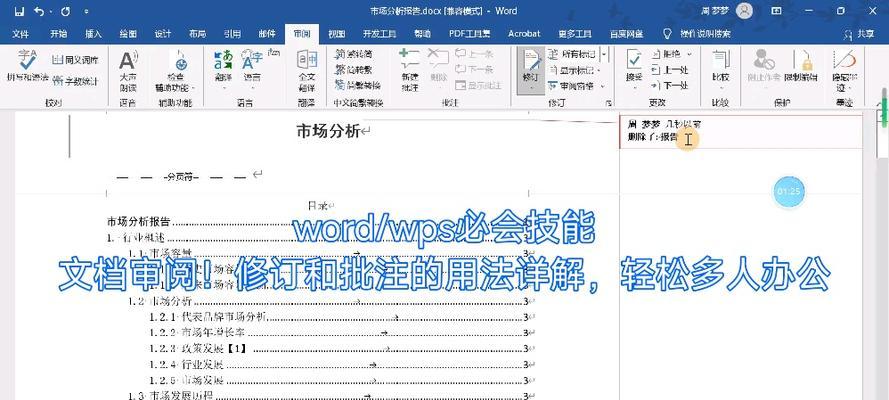Open the 文件 file menu
The height and width of the screenshot is (400, 889).
(x=20, y=34)
